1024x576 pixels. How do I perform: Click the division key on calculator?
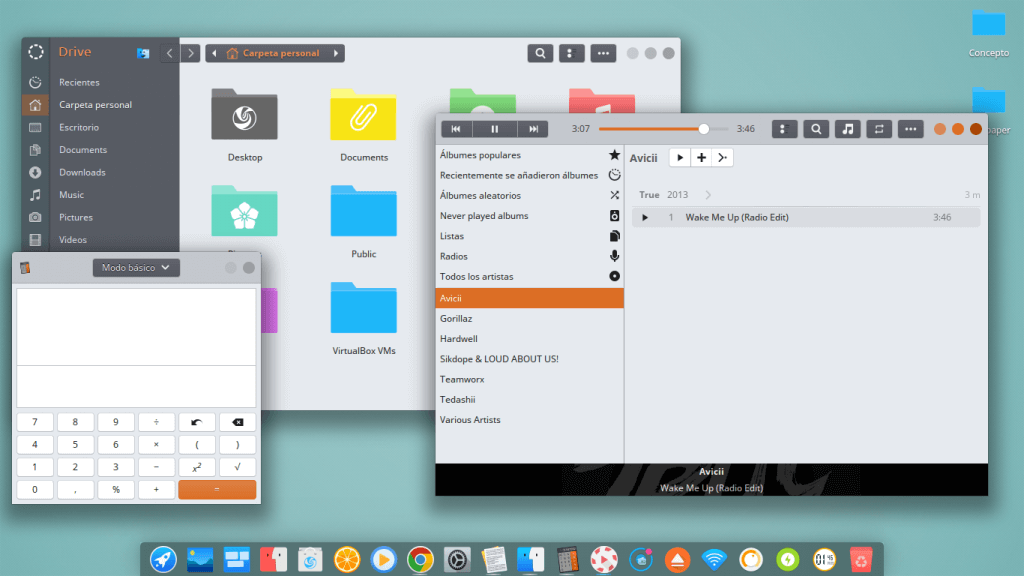click(156, 422)
